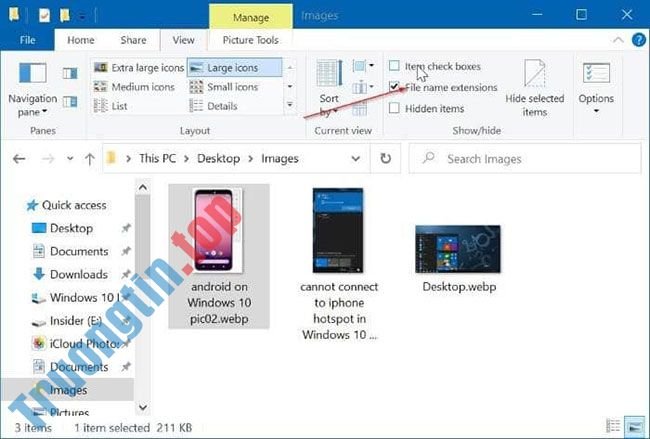Switch to the Share ribbon tab
This screenshot has height=439, width=650.
click(133, 40)
